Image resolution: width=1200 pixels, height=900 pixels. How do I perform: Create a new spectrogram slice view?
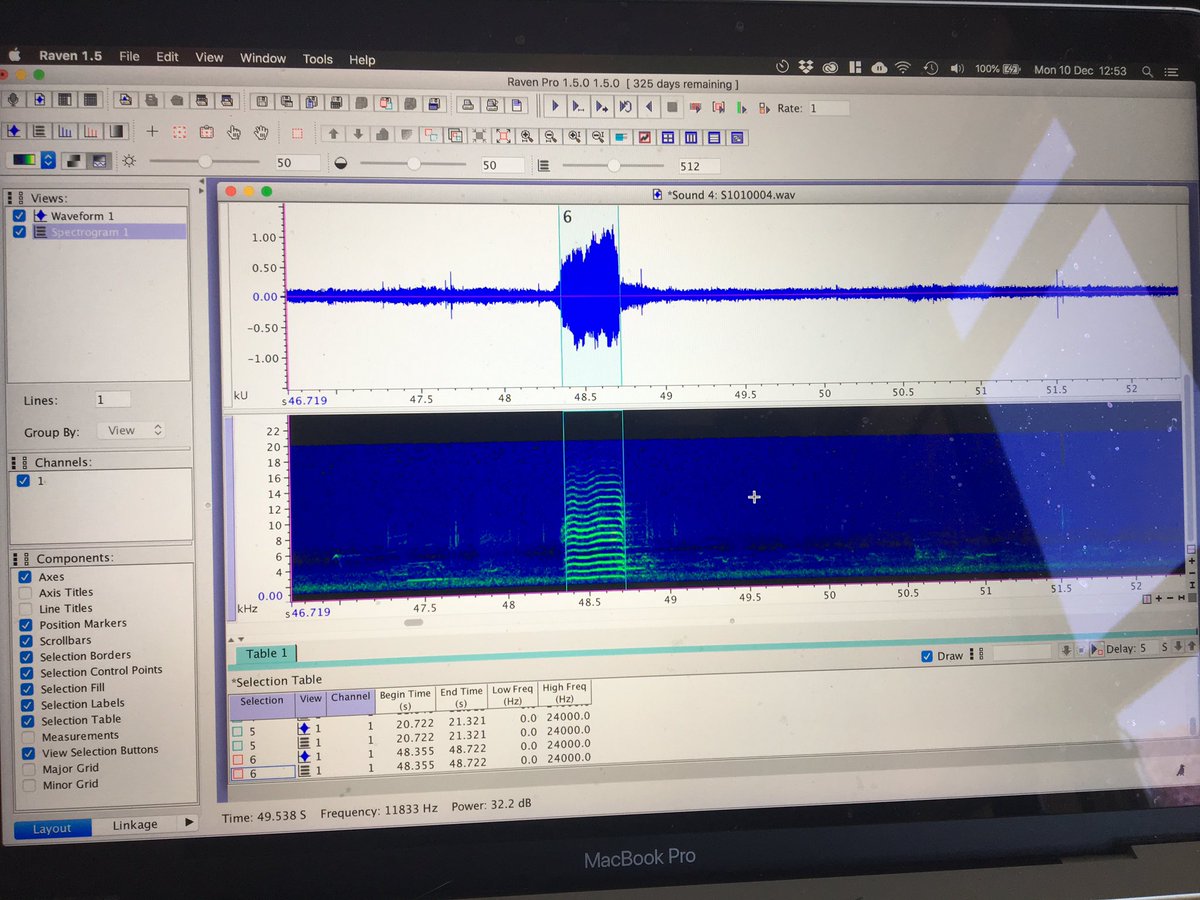[x=65, y=131]
